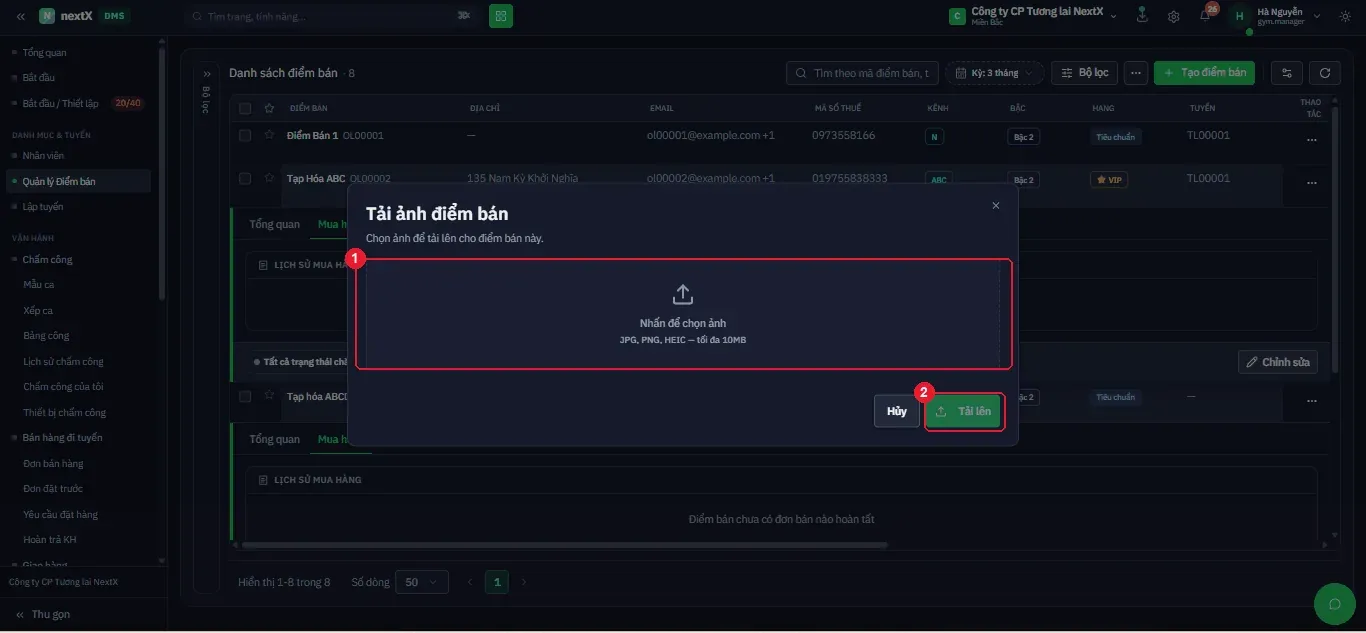Open Bắt đầu in the sidebar
Screen dimensions: 1366x633
[38, 77]
